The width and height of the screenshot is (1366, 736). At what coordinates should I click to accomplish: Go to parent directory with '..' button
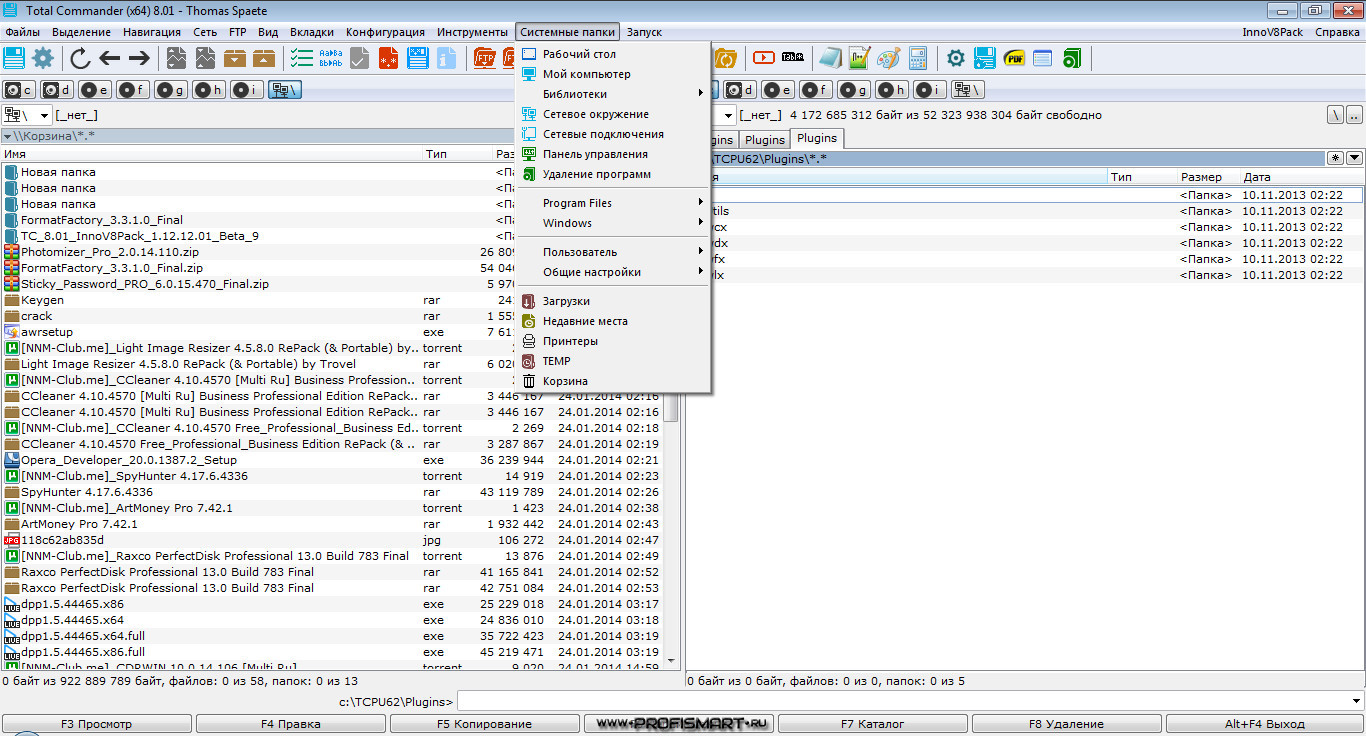1355,115
